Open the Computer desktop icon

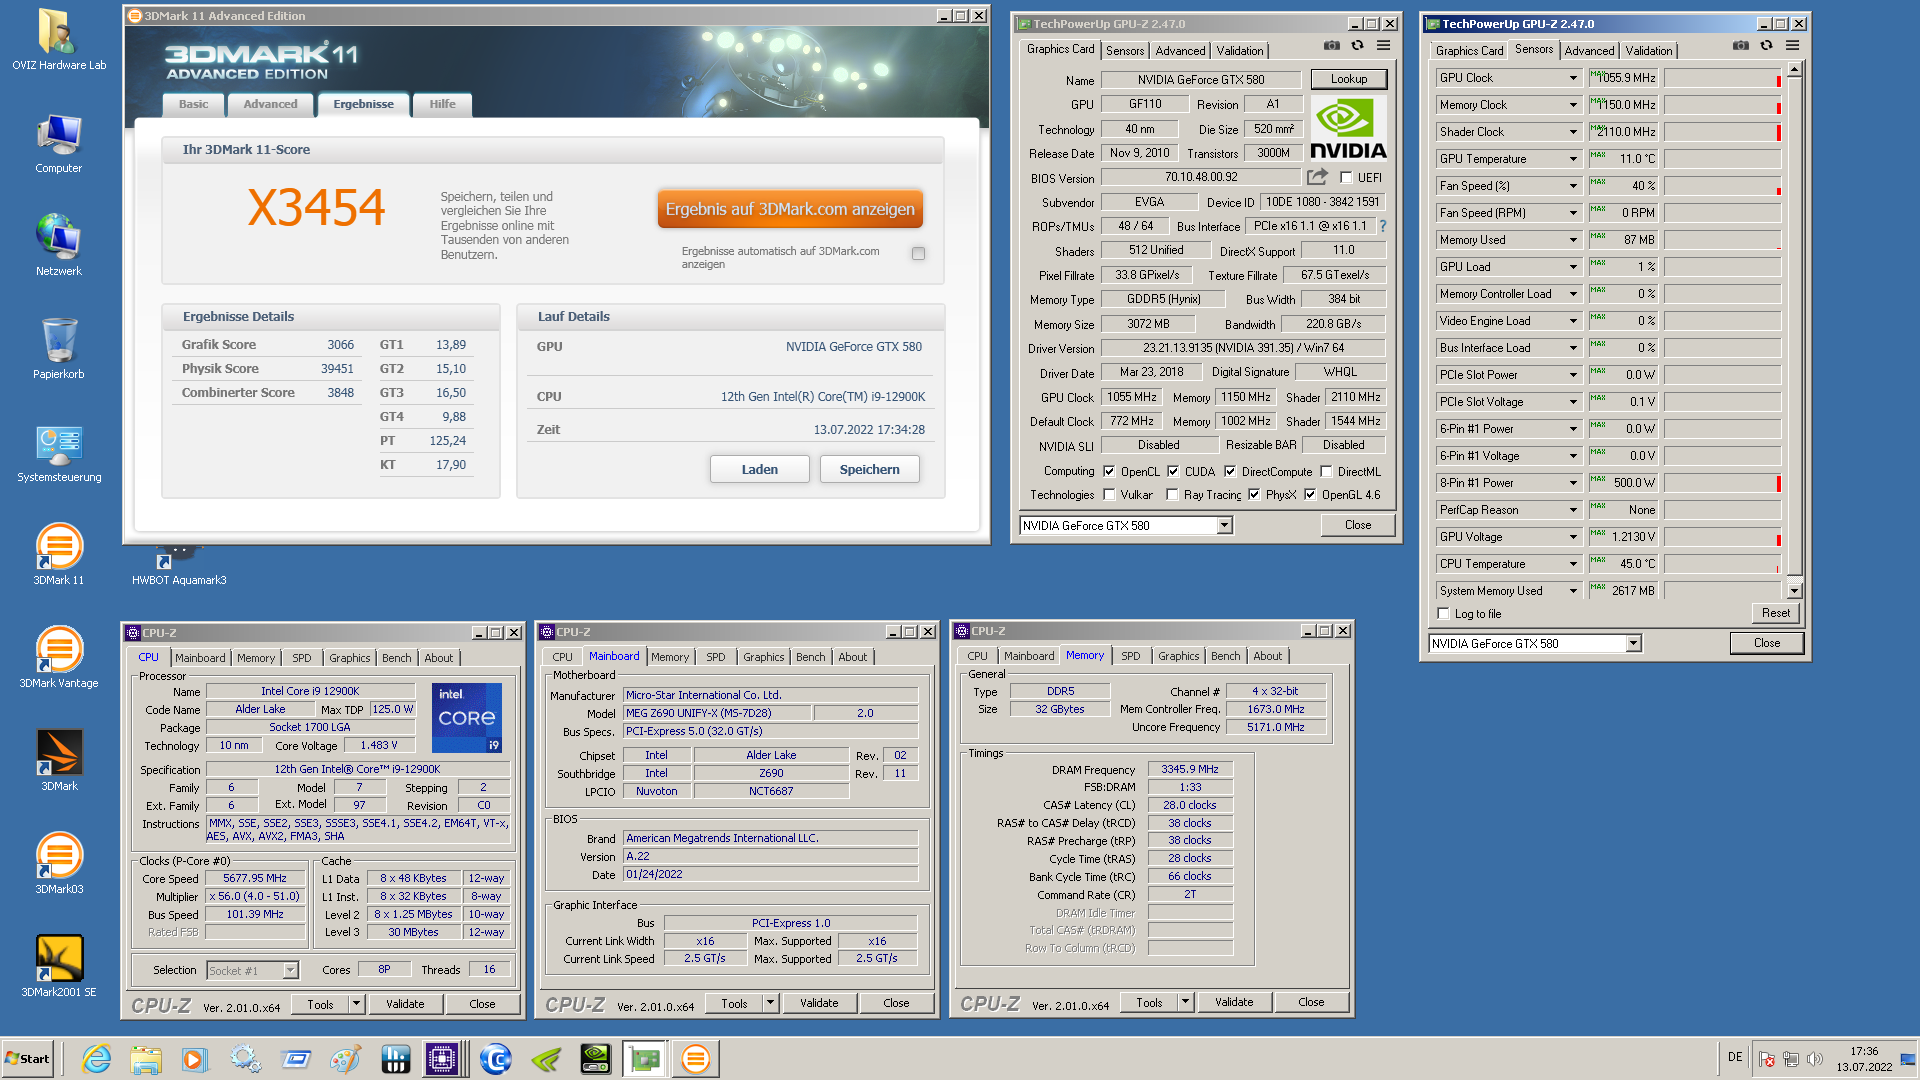pos(59,143)
